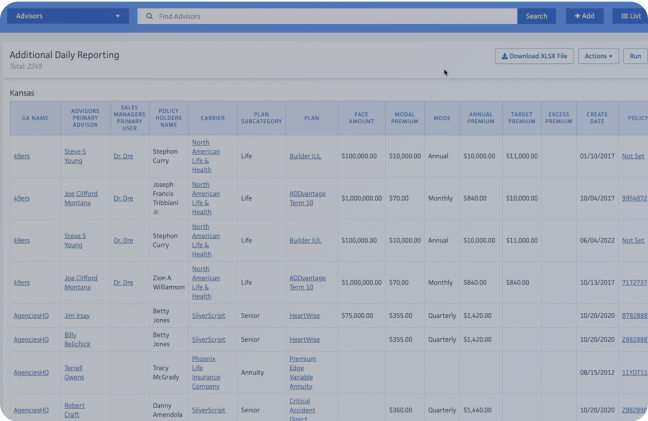Download the XLSX file
This screenshot has height=421, width=648.
[x=534, y=56]
